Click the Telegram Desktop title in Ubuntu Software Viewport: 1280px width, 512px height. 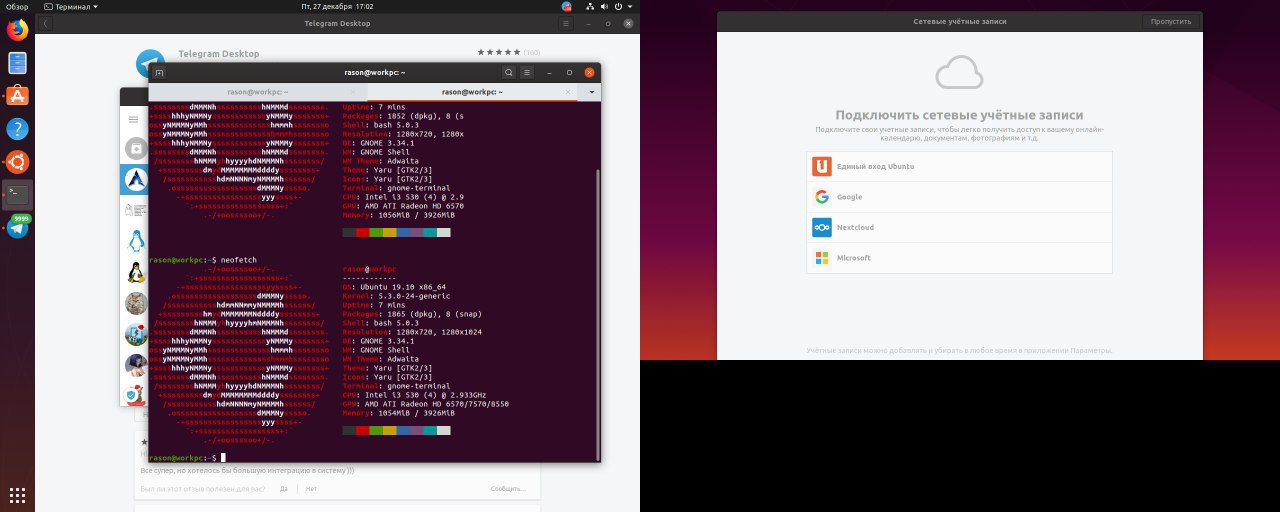(x=218, y=54)
